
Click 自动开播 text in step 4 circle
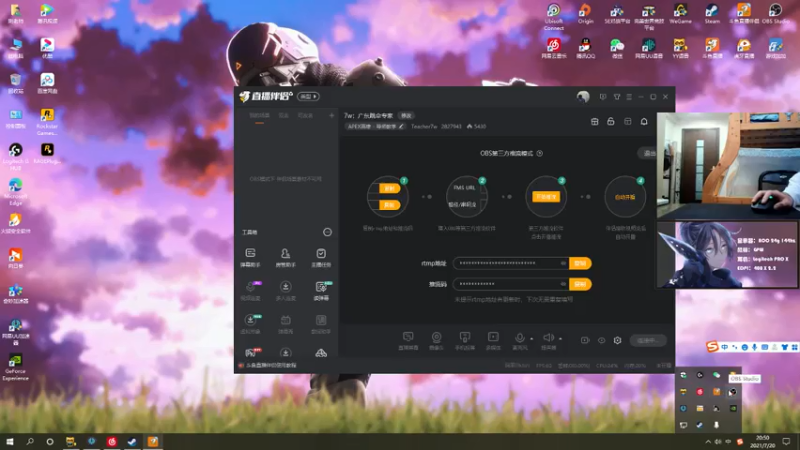(x=625, y=197)
